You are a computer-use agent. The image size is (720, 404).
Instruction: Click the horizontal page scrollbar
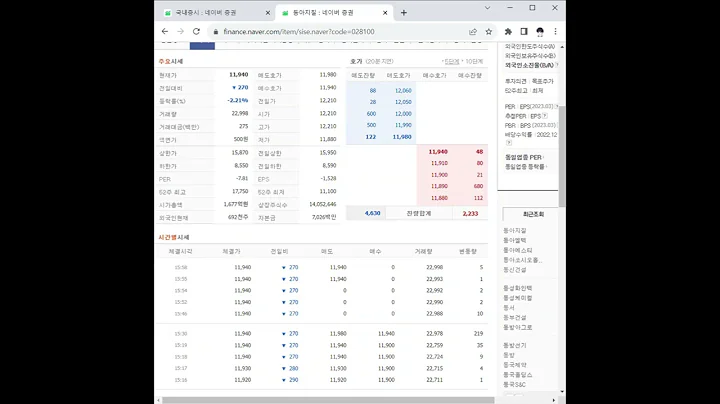click(328, 400)
